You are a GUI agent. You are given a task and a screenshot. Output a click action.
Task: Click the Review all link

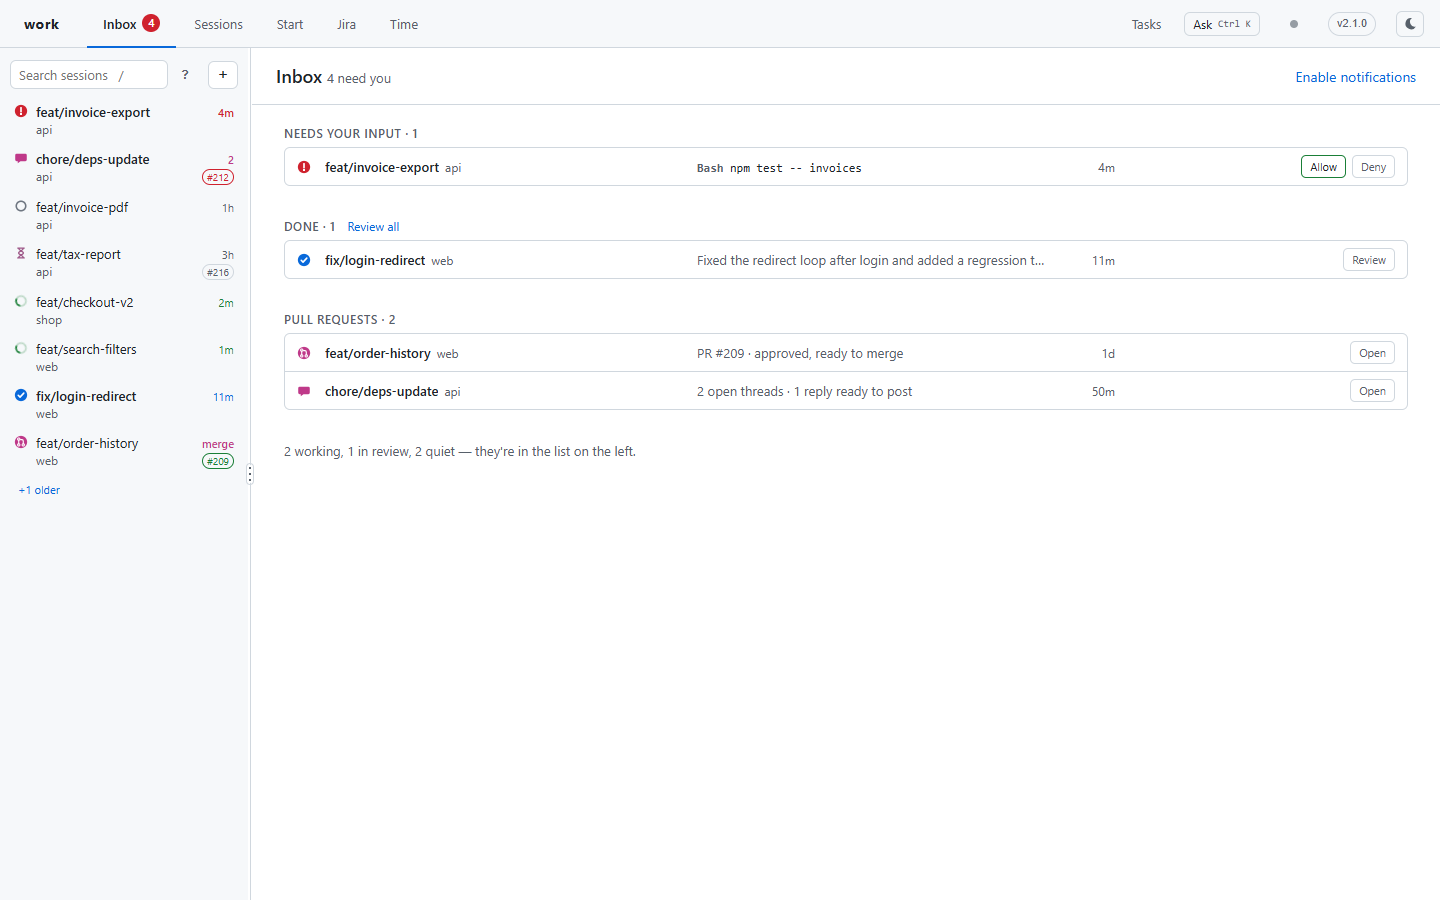373,227
